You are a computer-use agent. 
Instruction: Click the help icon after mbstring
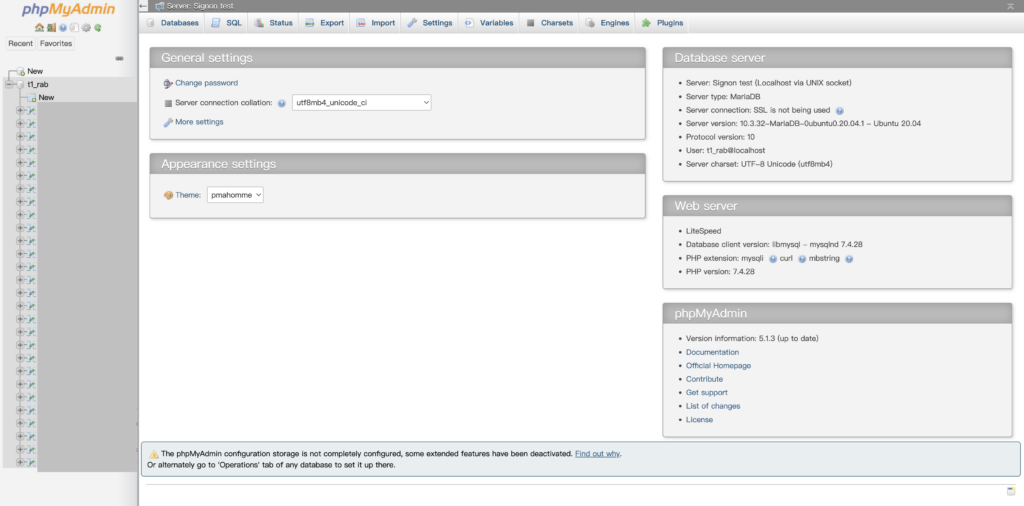tap(848, 258)
